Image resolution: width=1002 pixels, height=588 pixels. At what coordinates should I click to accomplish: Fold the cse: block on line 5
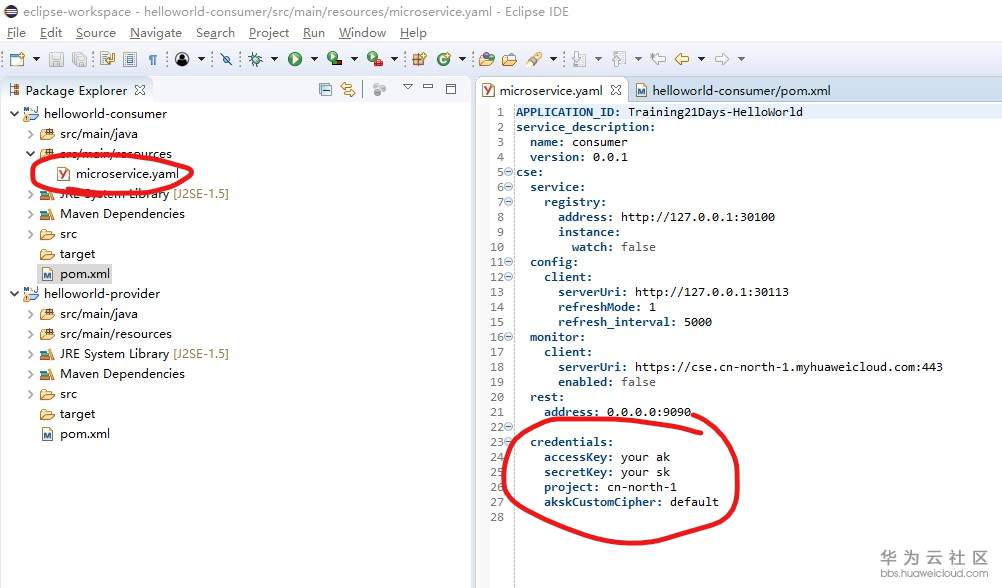508,171
